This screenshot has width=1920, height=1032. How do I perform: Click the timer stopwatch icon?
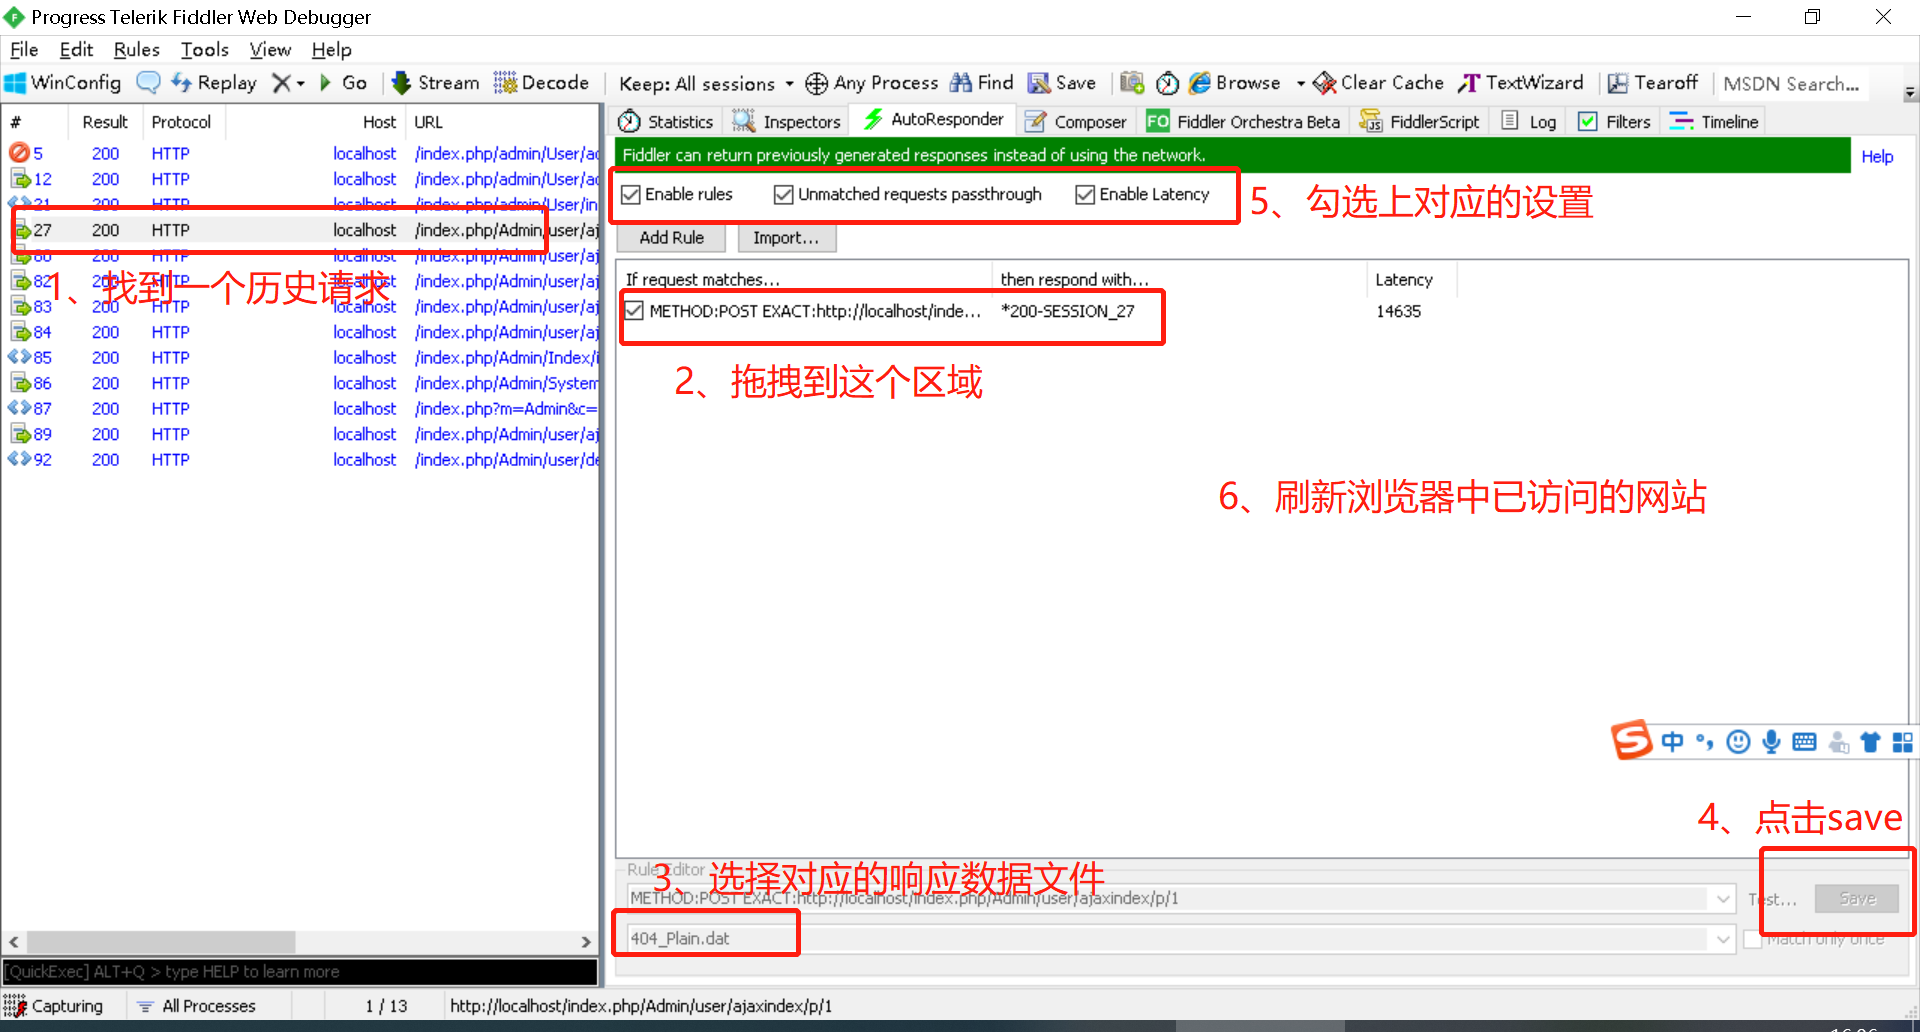click(x=1167, y=83)
